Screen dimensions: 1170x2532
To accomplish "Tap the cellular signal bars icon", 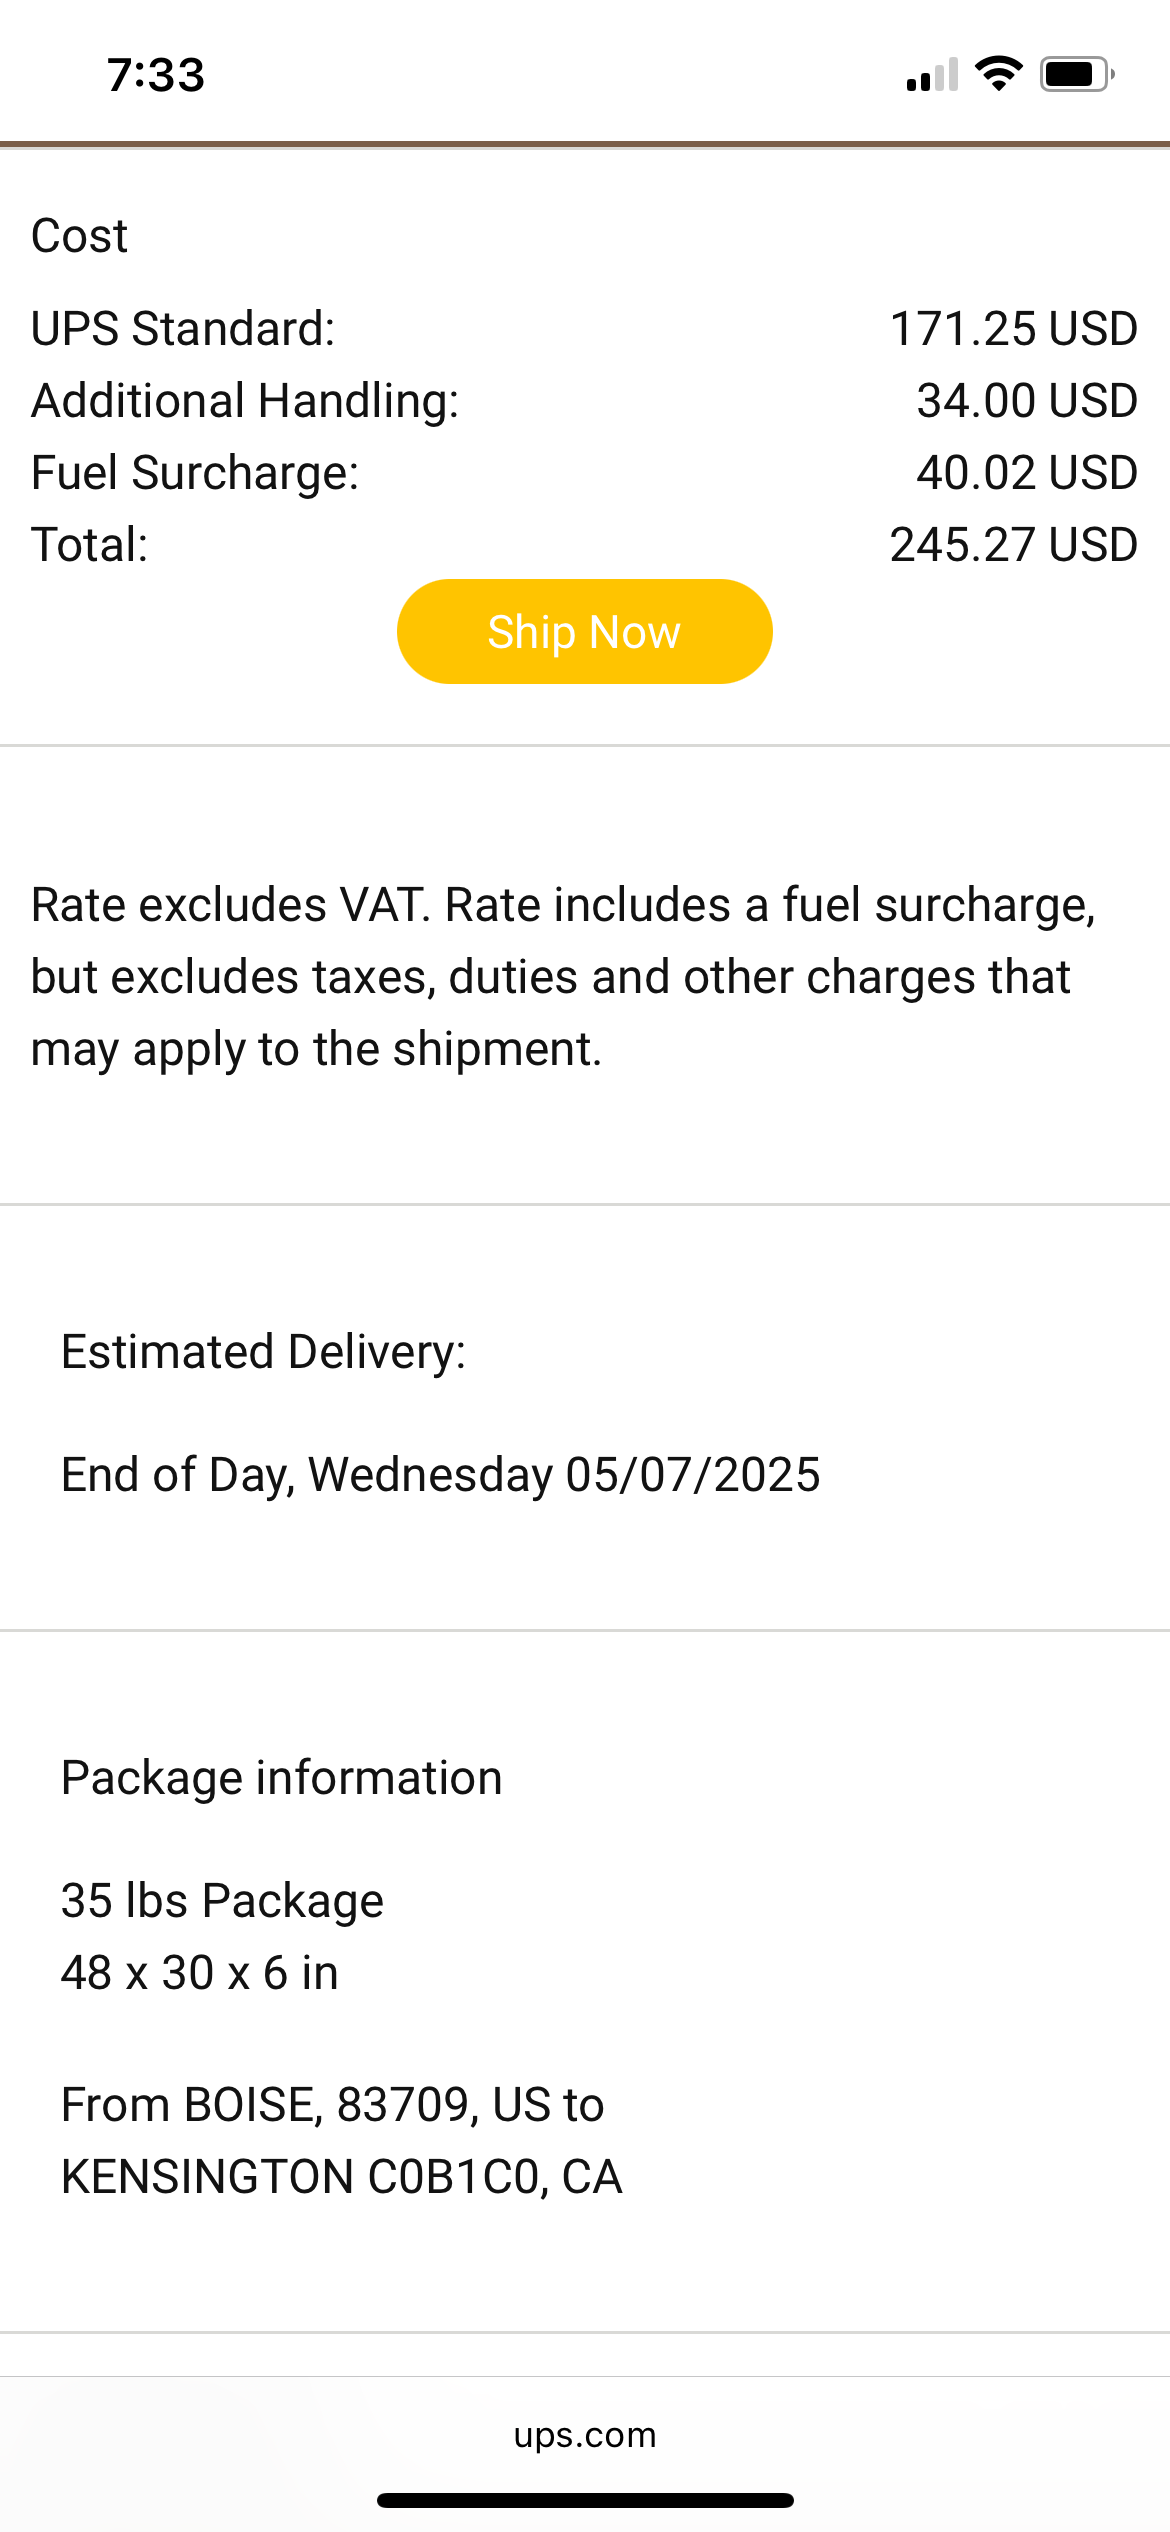I will [x=932, y=75].
